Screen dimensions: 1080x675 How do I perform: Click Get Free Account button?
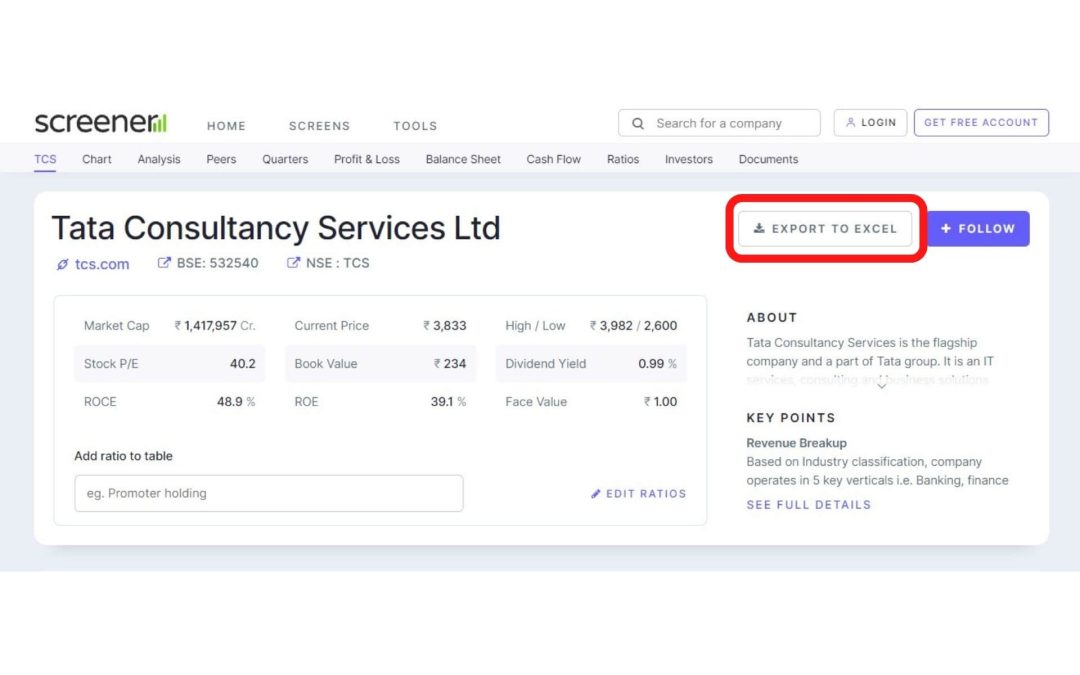point(982,123)
